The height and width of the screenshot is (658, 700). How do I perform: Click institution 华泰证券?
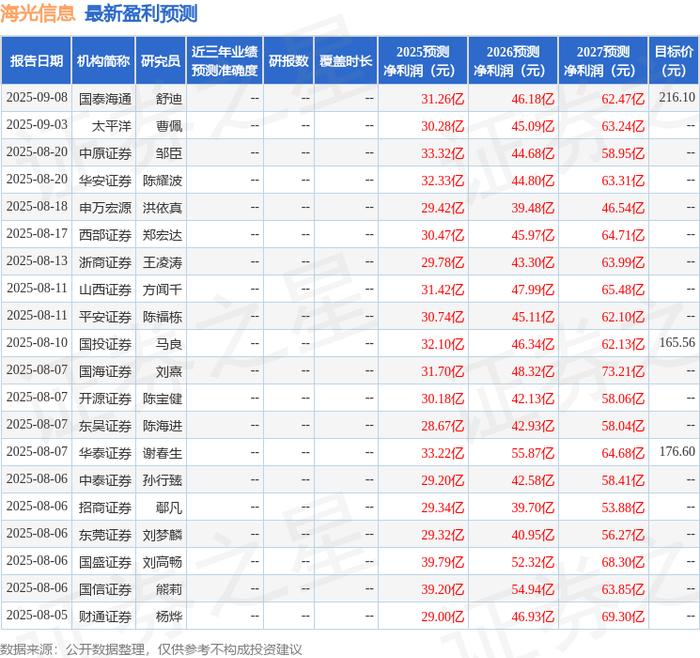coord(105,453)
